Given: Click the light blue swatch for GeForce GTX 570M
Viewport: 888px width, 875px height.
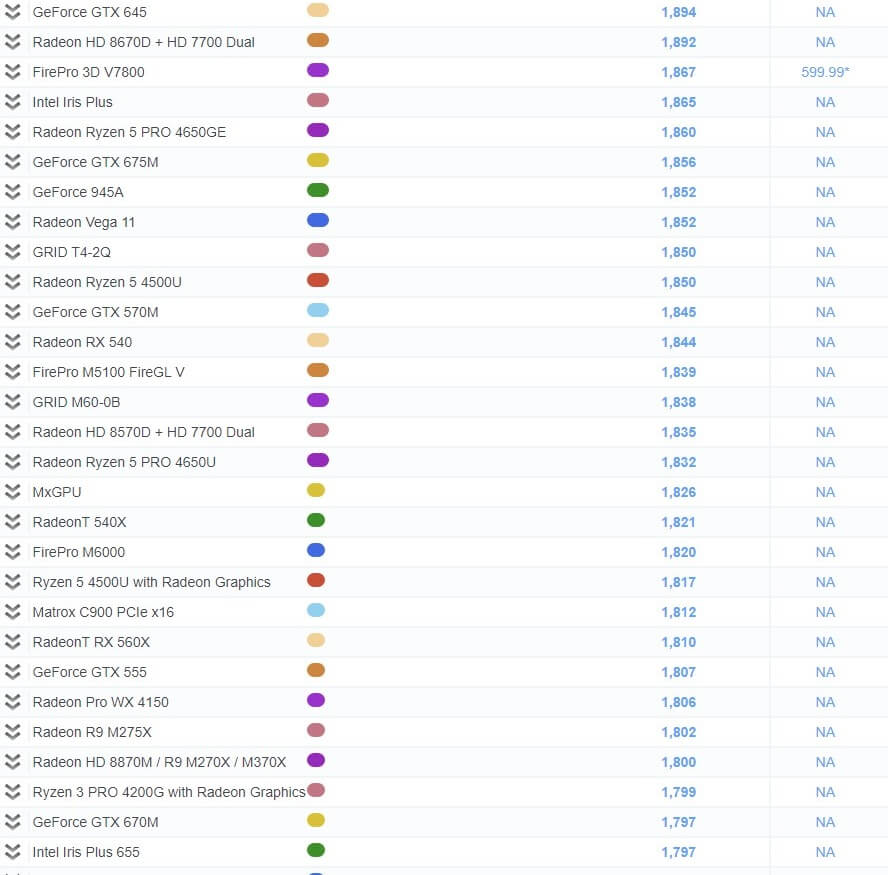Looking at the screenshot, I should click(318, 310).
